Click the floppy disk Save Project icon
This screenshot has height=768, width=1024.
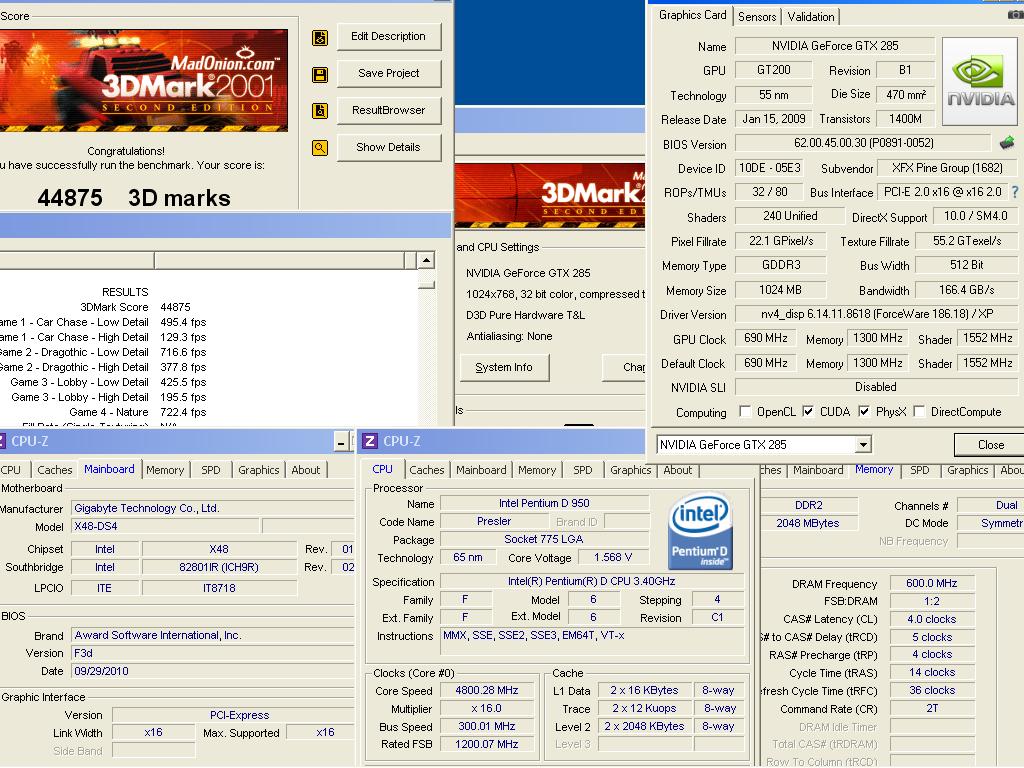point(320,74)
